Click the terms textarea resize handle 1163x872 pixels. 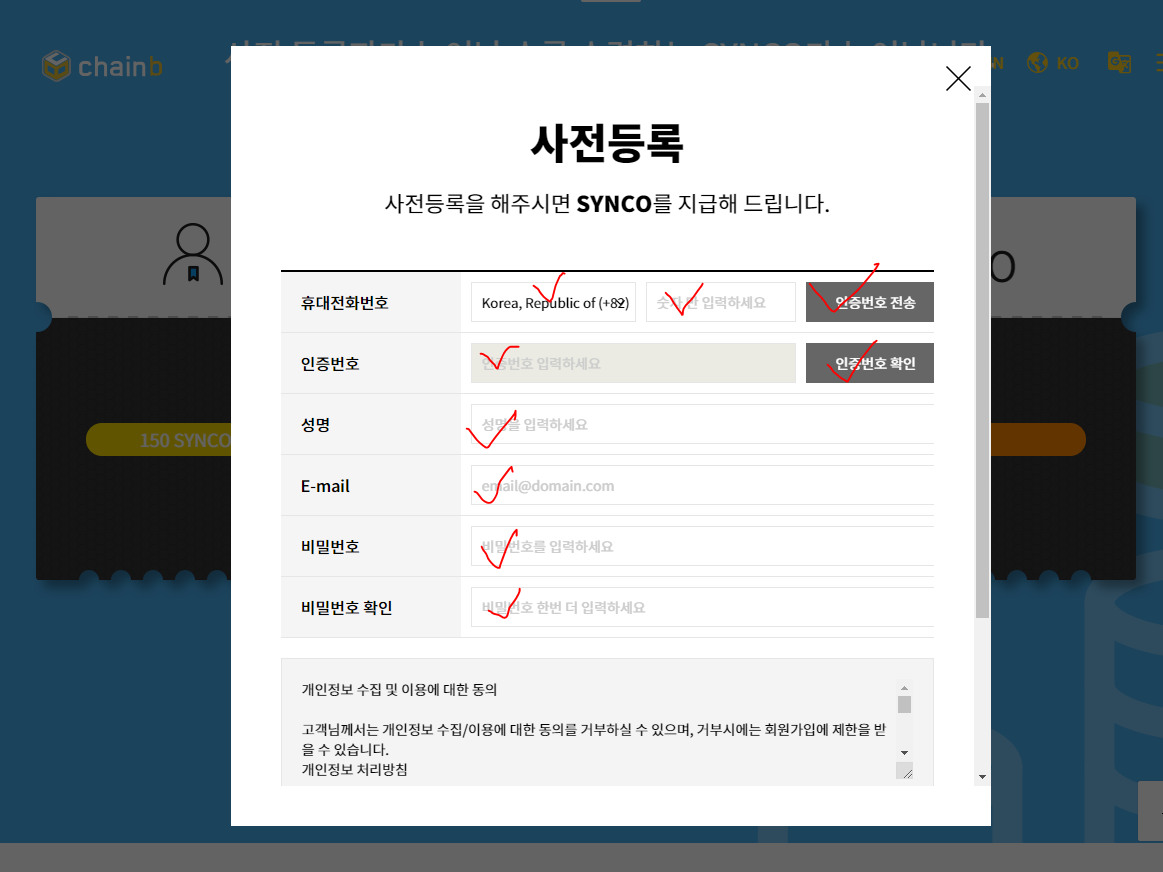click(x=905, y=771)
